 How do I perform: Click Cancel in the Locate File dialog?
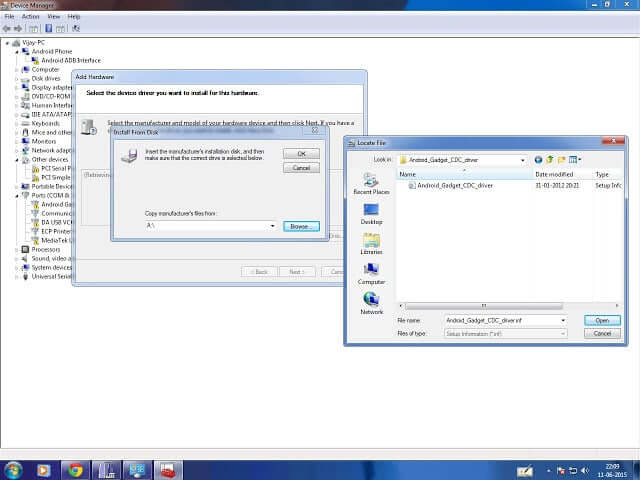pyautogui.click(x=602, y=333)
